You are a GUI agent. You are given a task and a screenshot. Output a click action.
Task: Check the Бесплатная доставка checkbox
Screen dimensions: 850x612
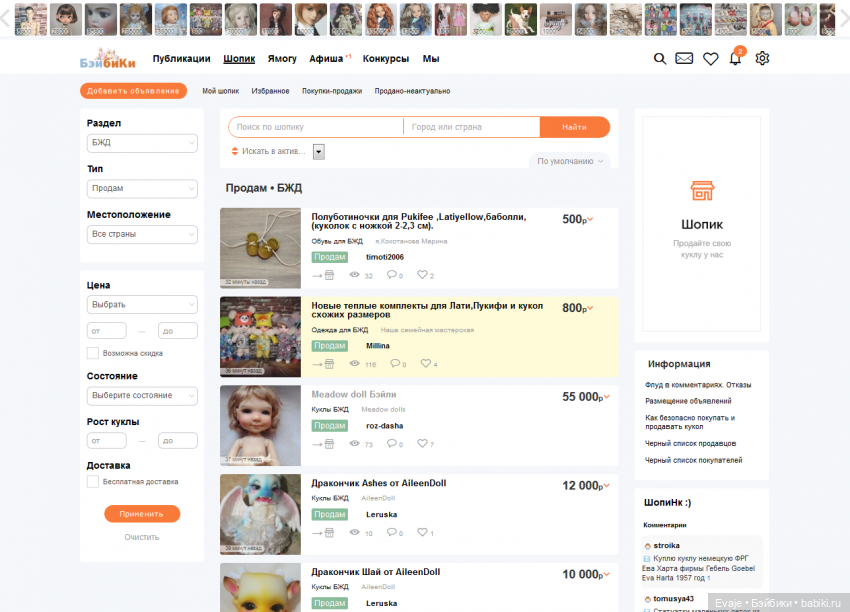click(x=93, y=481)
